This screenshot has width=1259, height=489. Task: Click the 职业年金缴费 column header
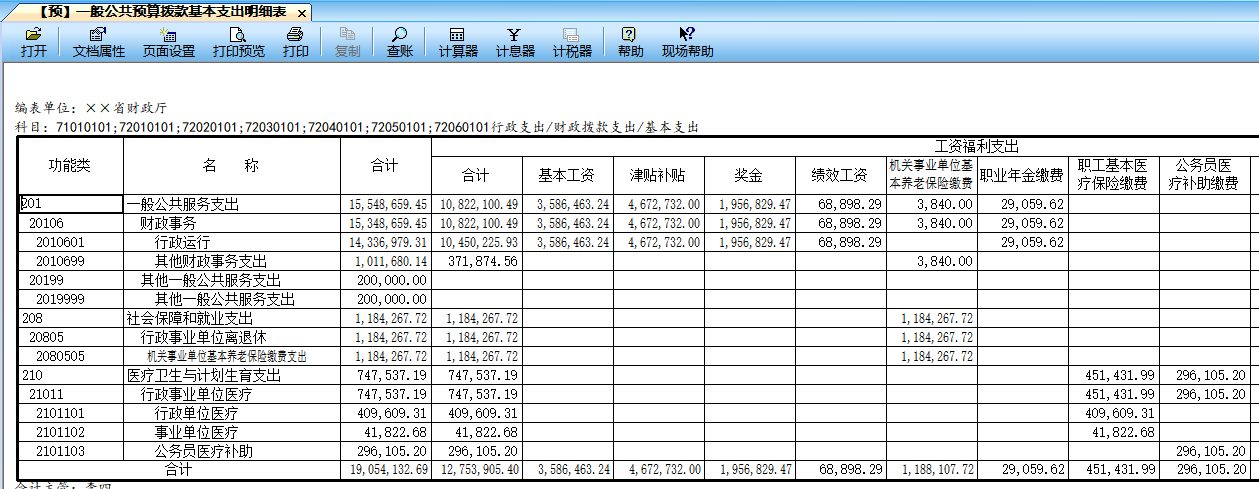[1022, 175]
